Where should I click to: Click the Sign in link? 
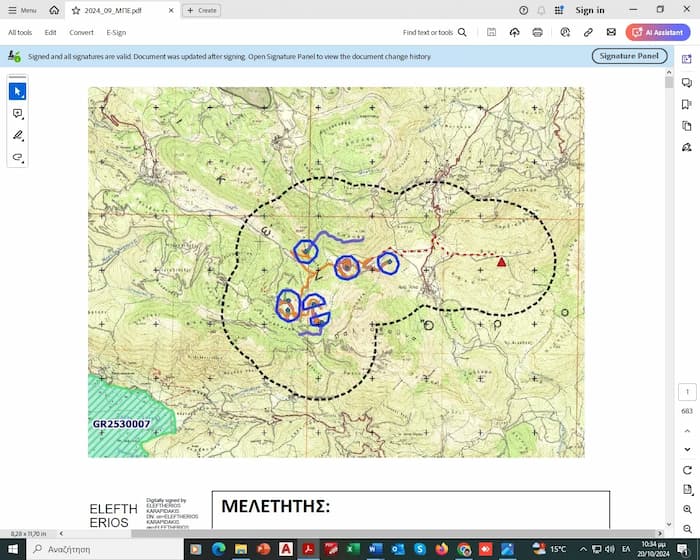[590, 10]
